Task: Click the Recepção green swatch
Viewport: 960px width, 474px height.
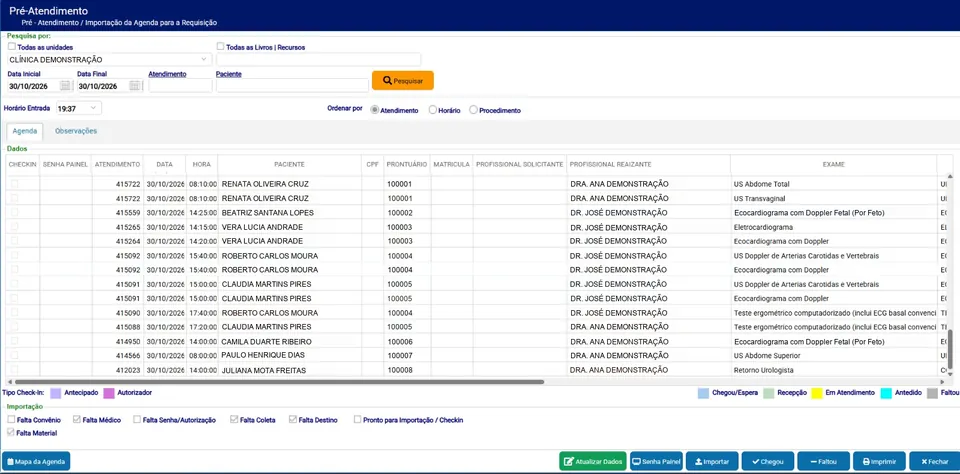Action: click(768, 393)
